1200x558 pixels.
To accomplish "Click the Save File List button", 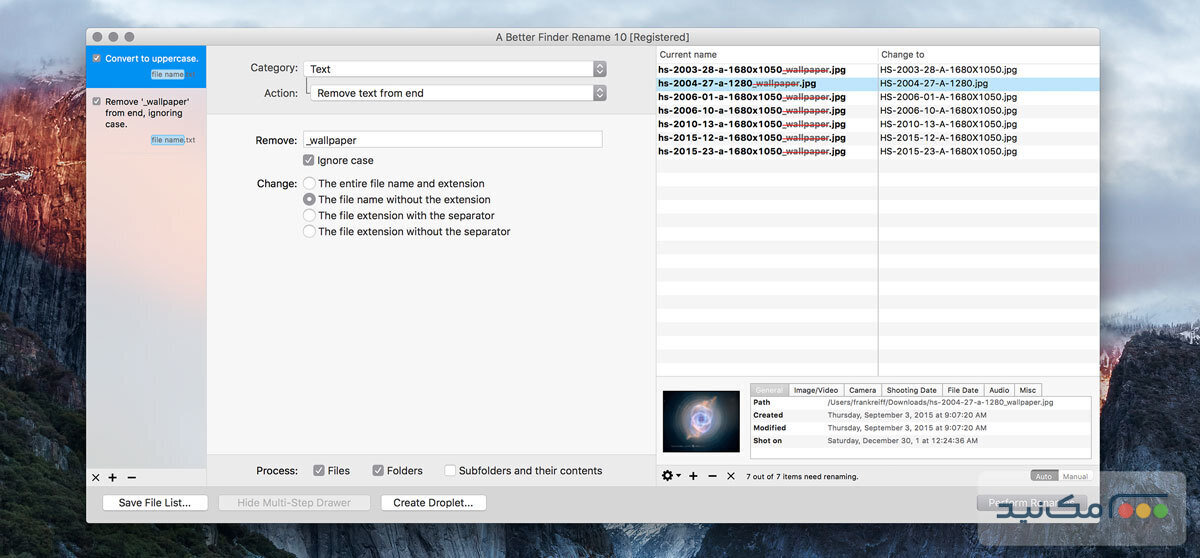I will pos(155,503).
